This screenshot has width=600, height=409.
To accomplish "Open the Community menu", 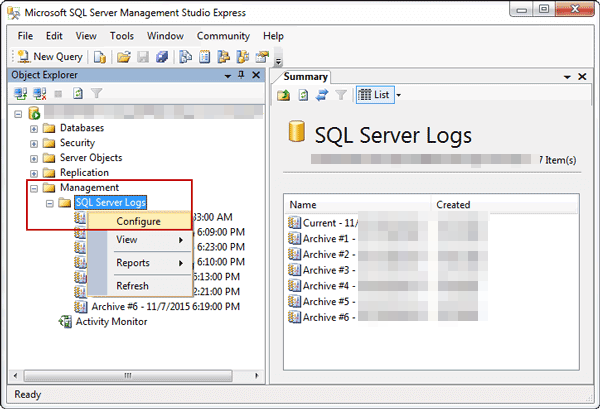I will pos(223,36).
